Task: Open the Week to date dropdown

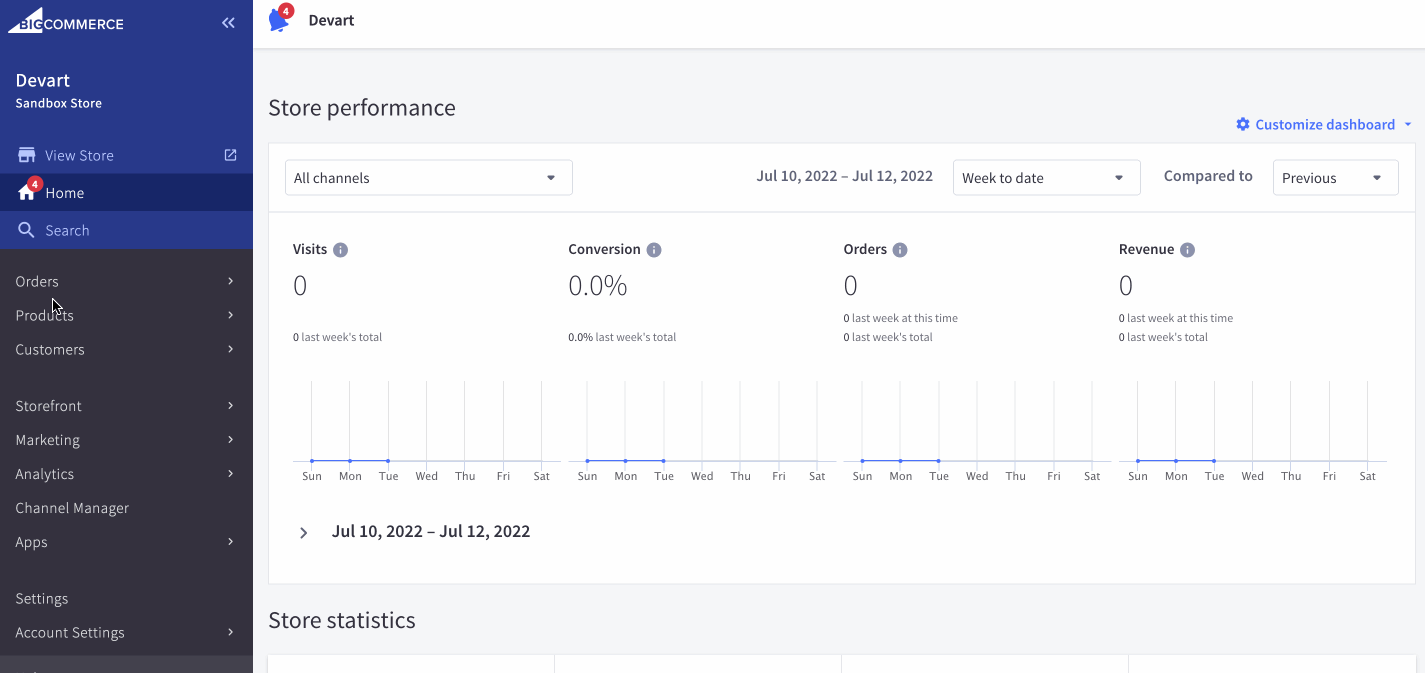Action: [1046, 178]
